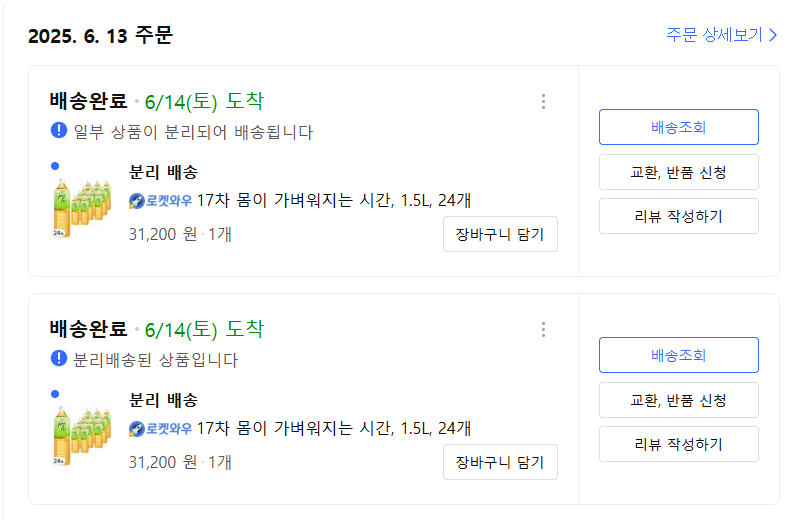Click the 로켓와우 rocket badge in second card
Image resolution: width=794 pixels, height=520 pixels.
[x=160, y=429]
